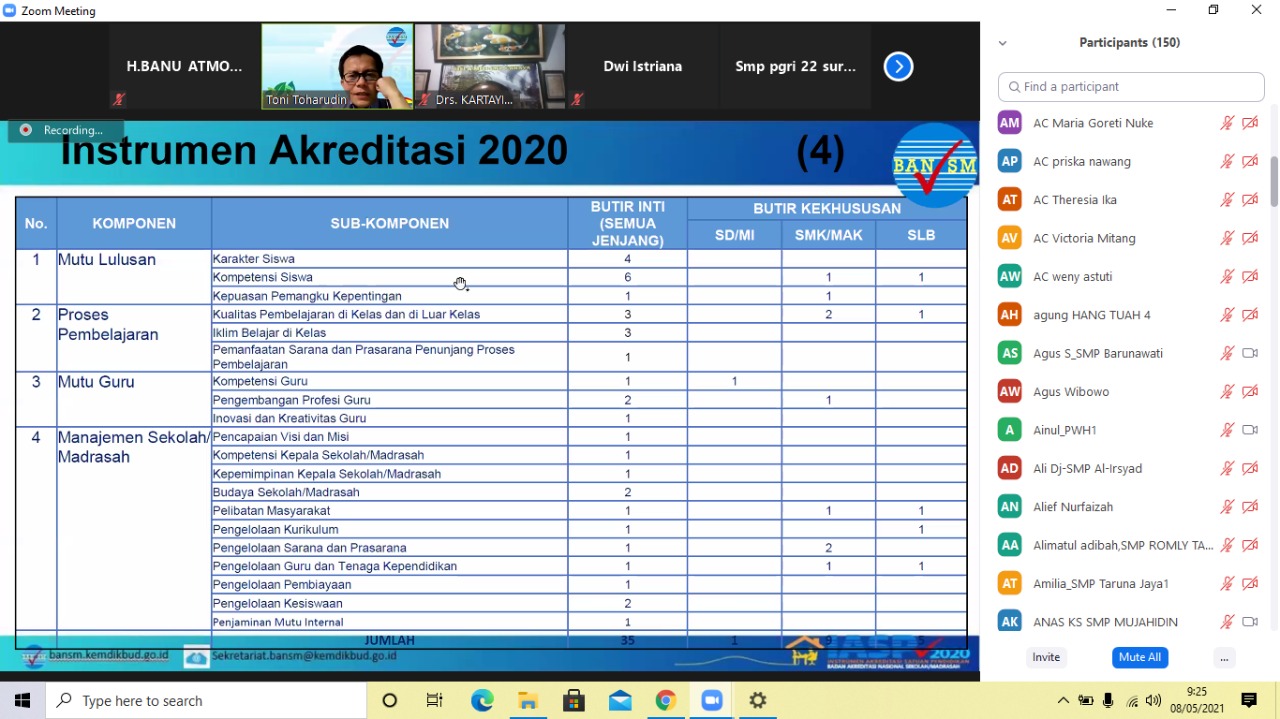Click the Invite button
Viewport: 1280px width, 719px height.
click(1046, 657)
